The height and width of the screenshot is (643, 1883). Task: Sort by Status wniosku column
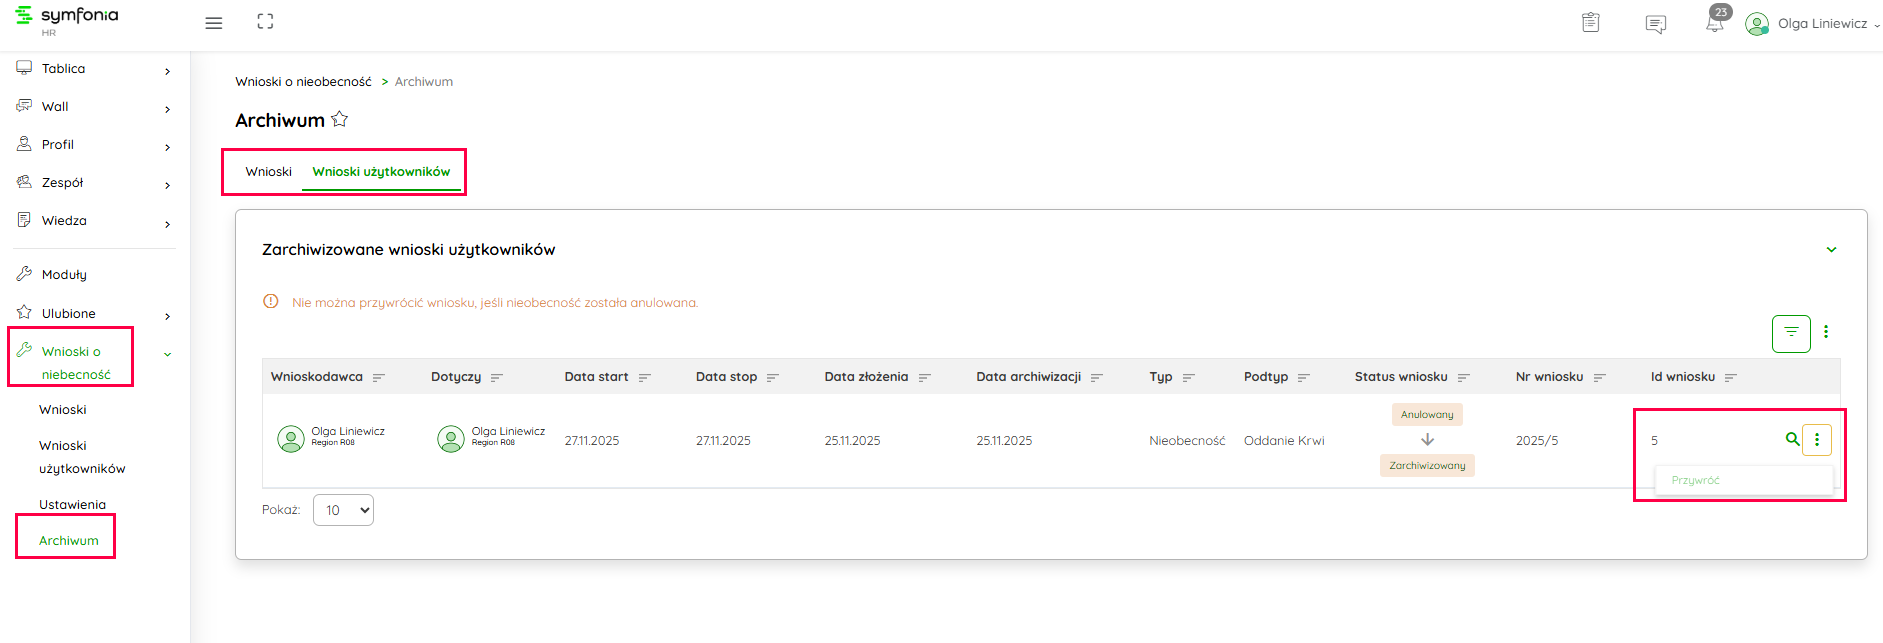click(x=1464, y=377)
